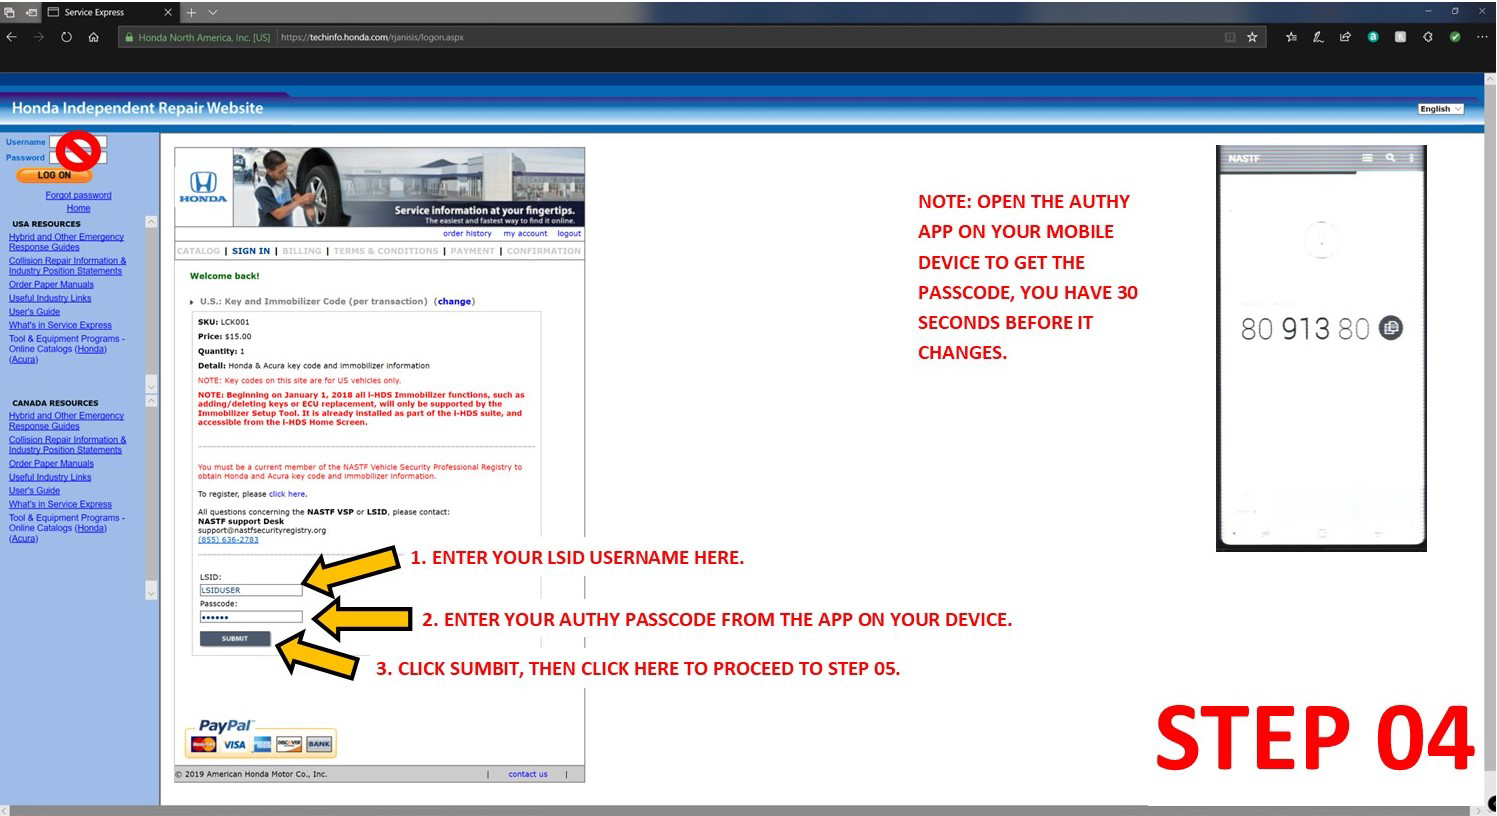Open the browser home page icon
1497x816 pixels.
(x=93, y=37)
